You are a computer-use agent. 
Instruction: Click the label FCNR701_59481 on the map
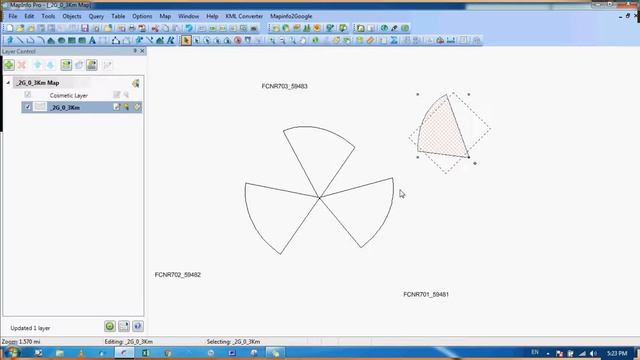pyautogui.click(x=426, y=294)
